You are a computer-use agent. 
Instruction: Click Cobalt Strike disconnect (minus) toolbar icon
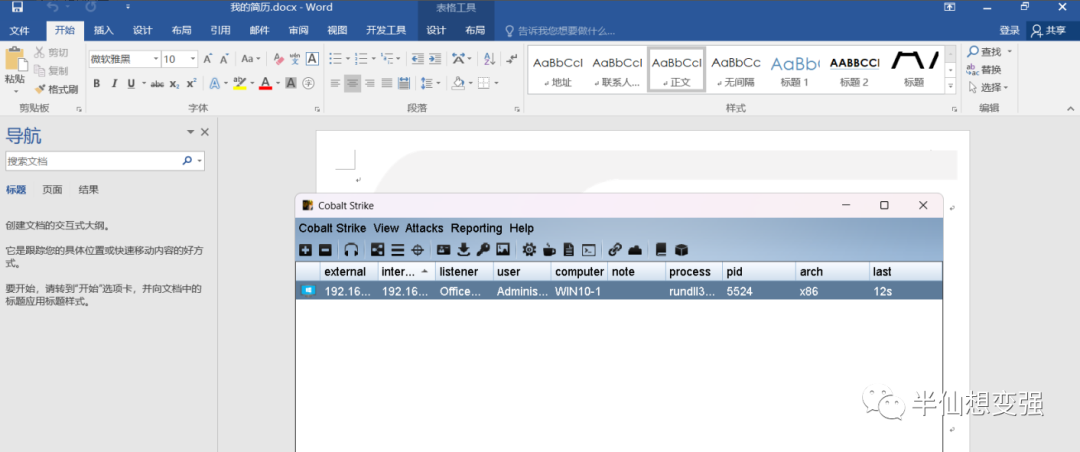(x=325, y=249)
